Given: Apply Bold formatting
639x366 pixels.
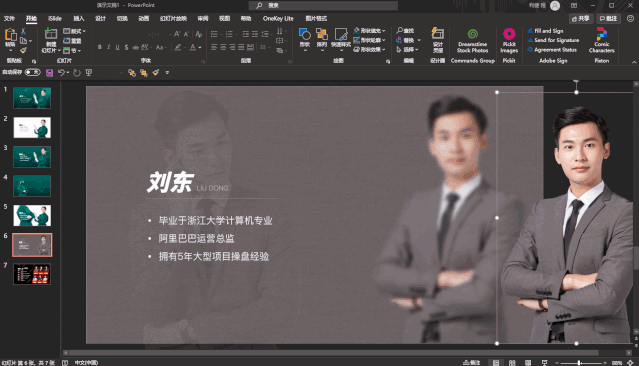Looking at the screenshot, I should point(100,47).
